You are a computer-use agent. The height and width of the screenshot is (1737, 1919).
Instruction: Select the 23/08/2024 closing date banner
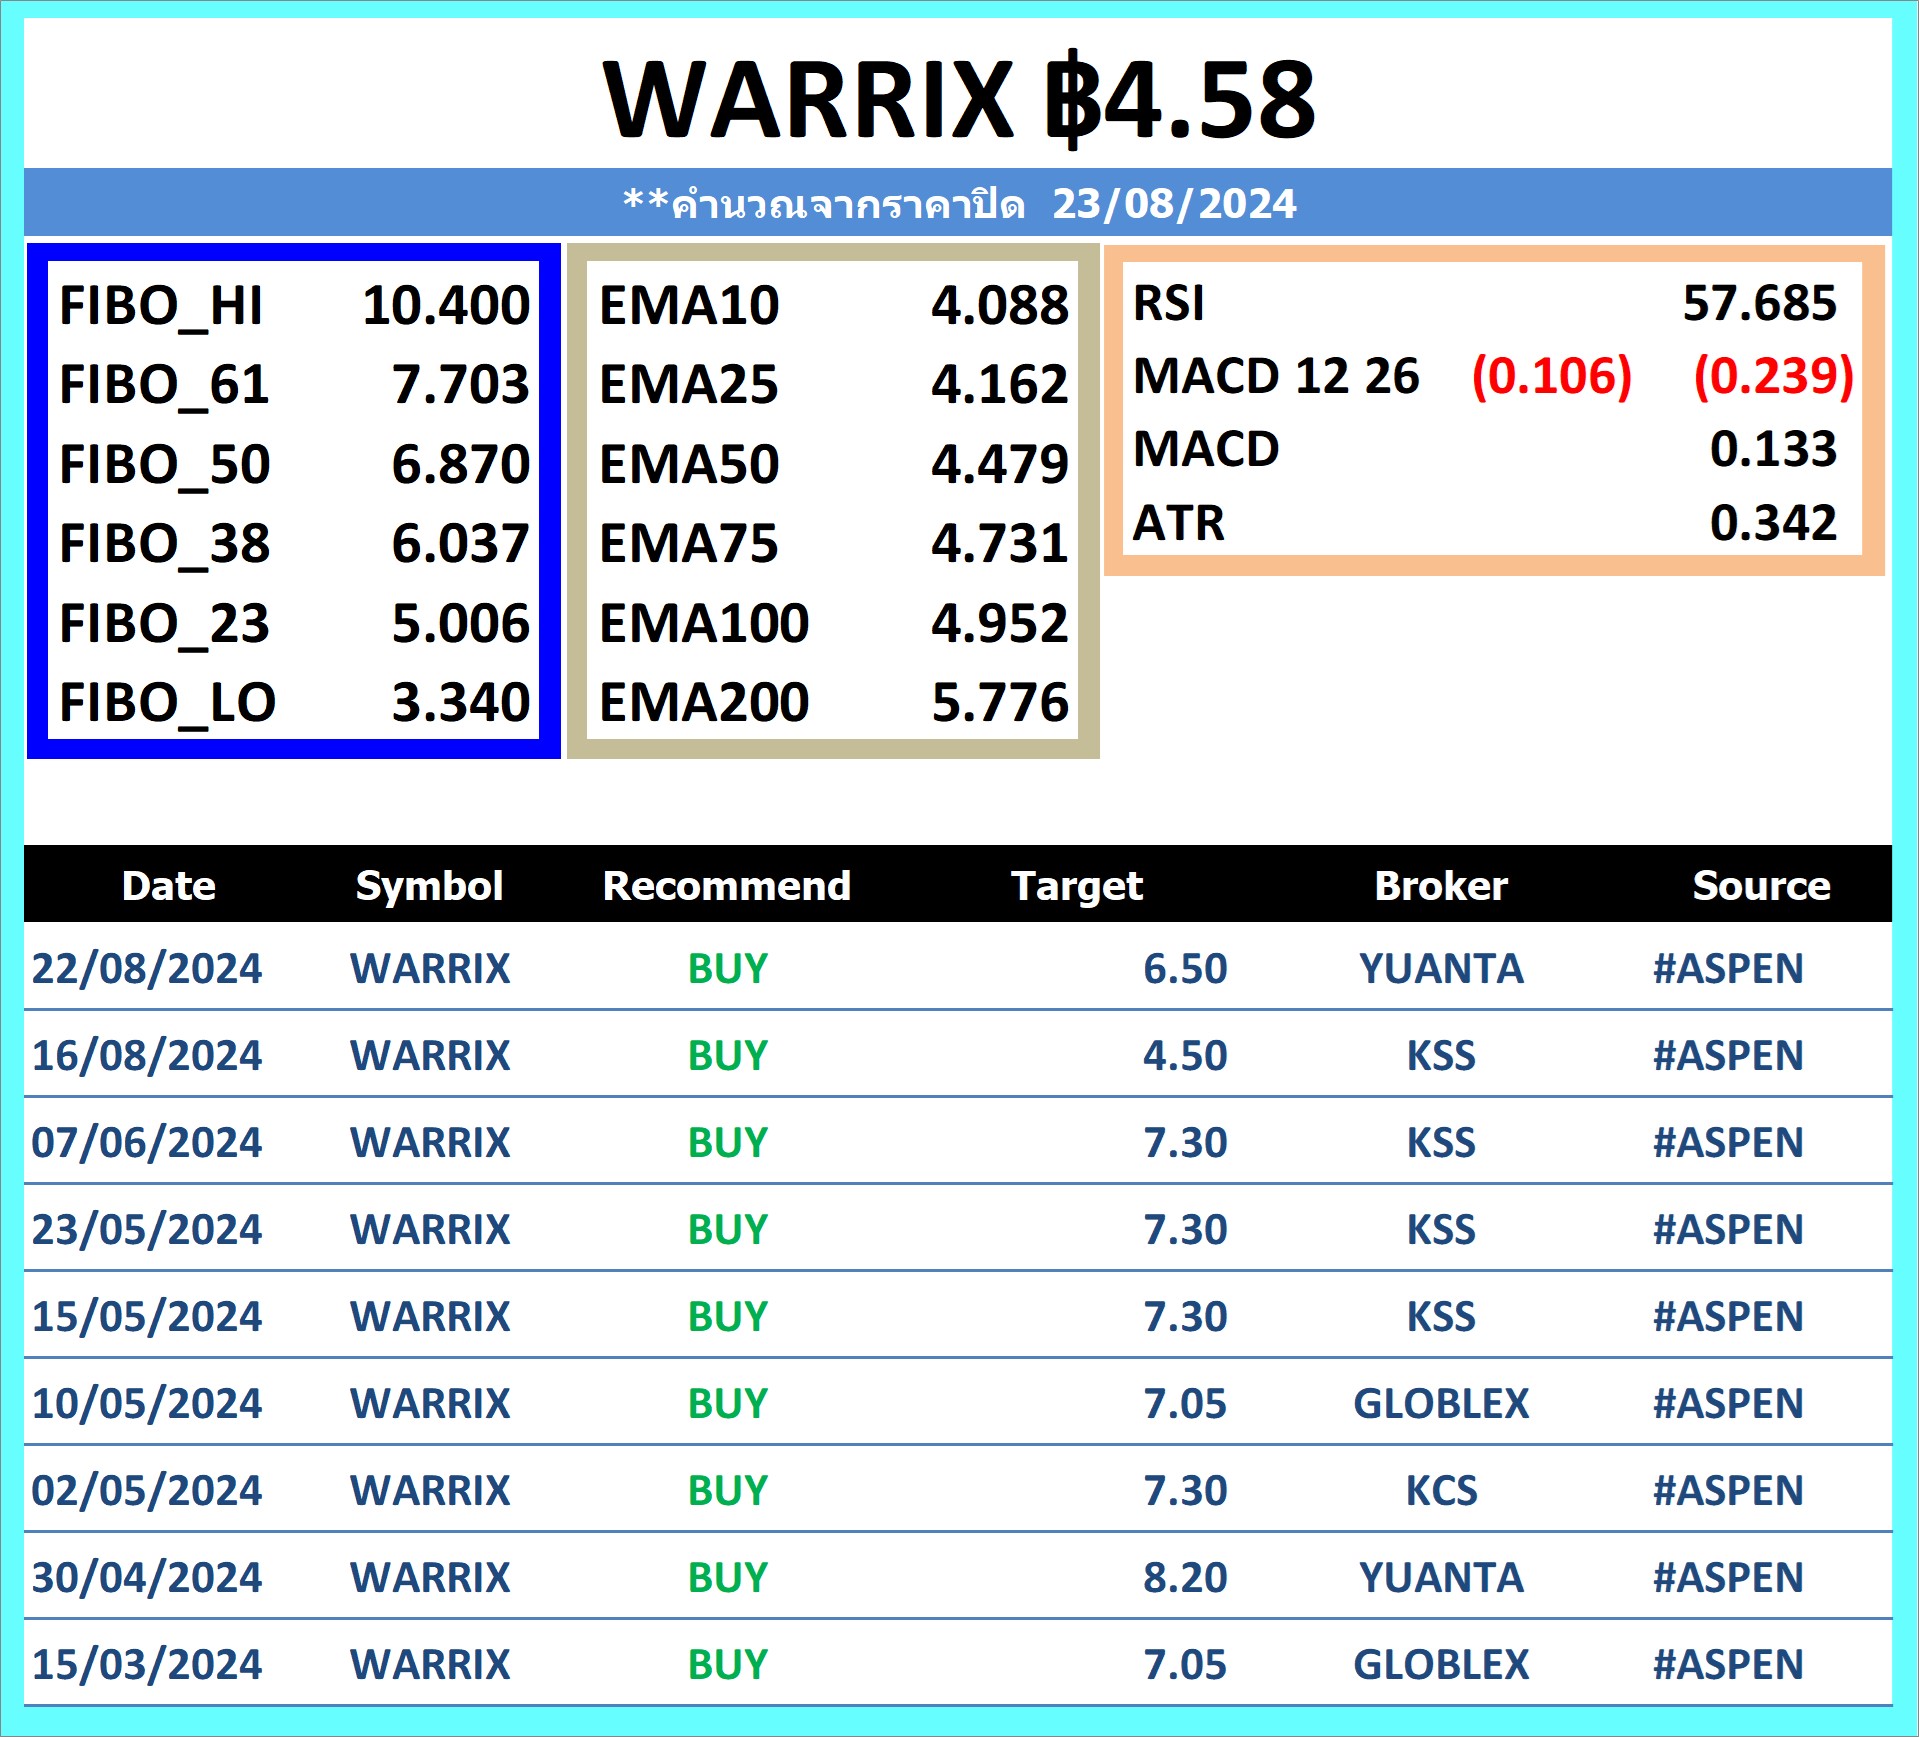(958, 203)
